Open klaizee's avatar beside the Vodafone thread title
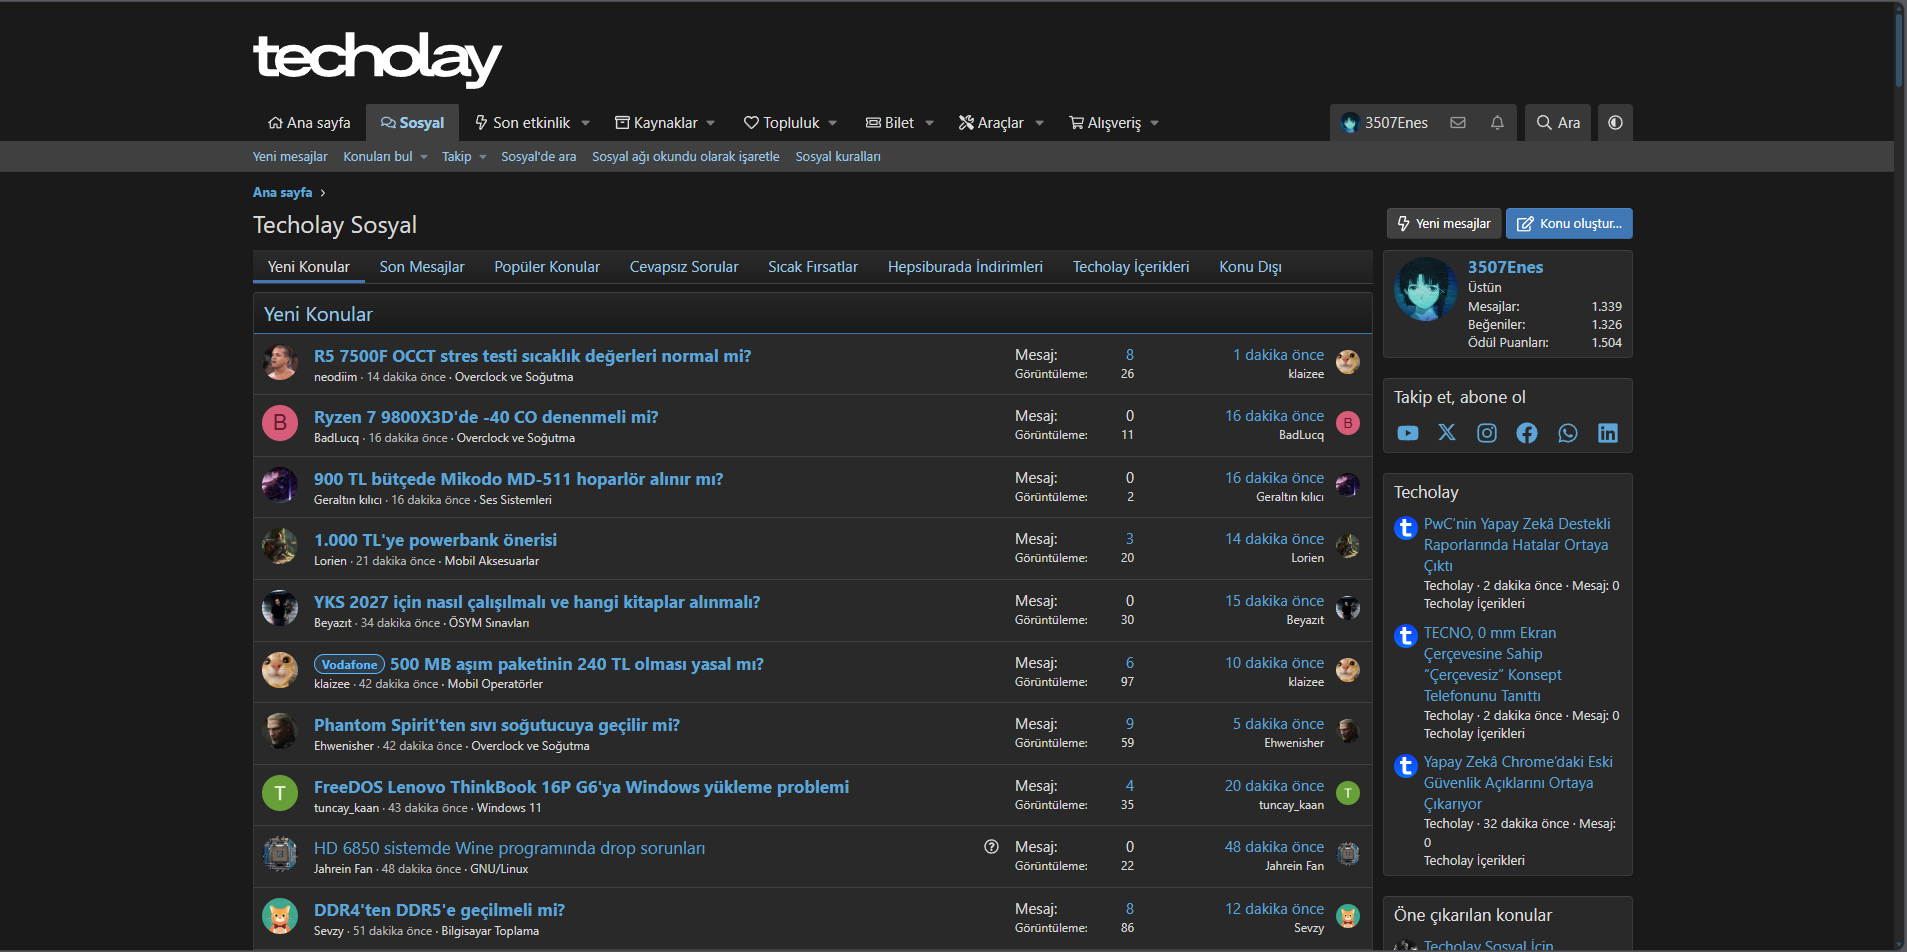This screenshot has width=1907, height=952. (280, 670)
